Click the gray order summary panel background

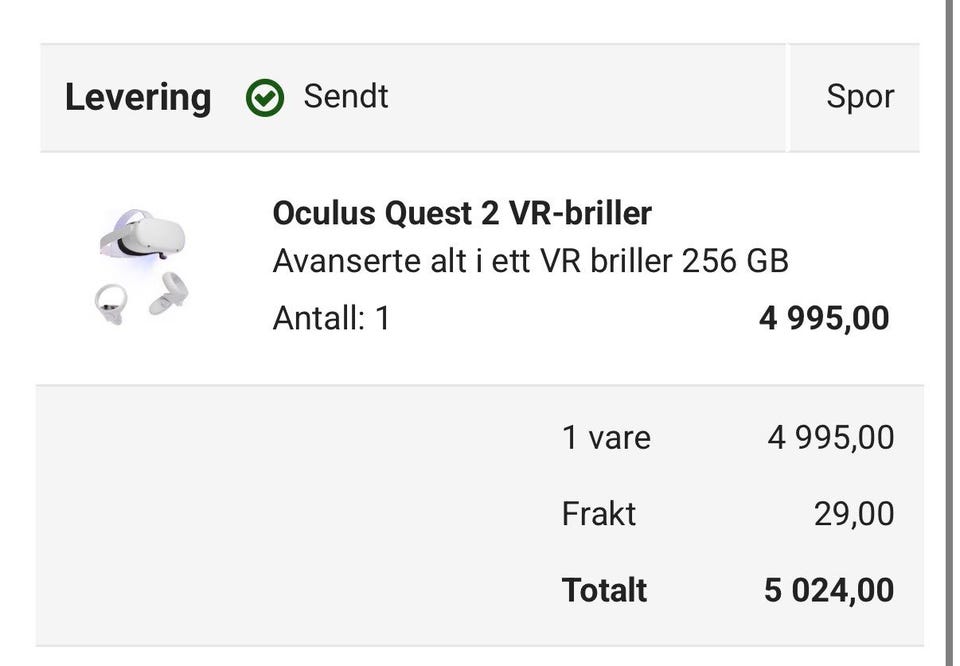(294, 515)
